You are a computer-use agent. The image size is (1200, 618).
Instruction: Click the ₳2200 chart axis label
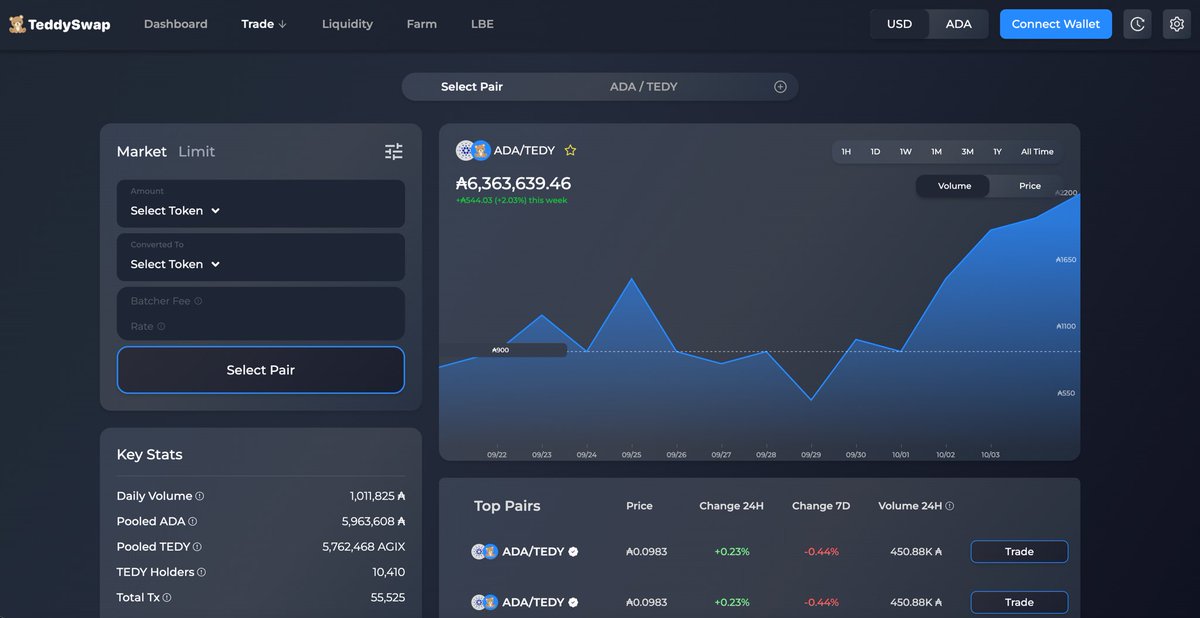tap(1066, 193)
